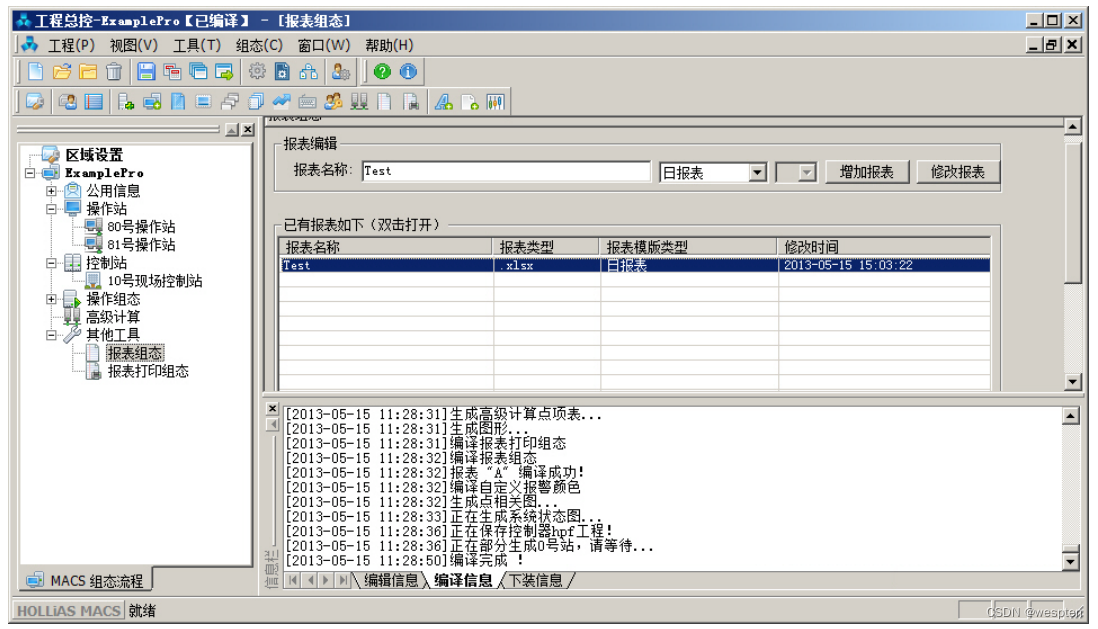Open the 视图(V) menu
Viewport: 1098px width, 629px height.
(133, 46)
